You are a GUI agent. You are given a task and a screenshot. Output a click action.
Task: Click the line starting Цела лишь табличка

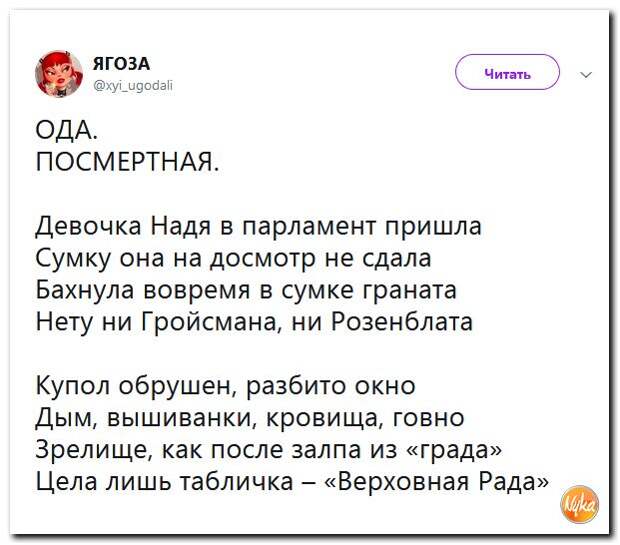pyautogui.click(x=292, y=482)
